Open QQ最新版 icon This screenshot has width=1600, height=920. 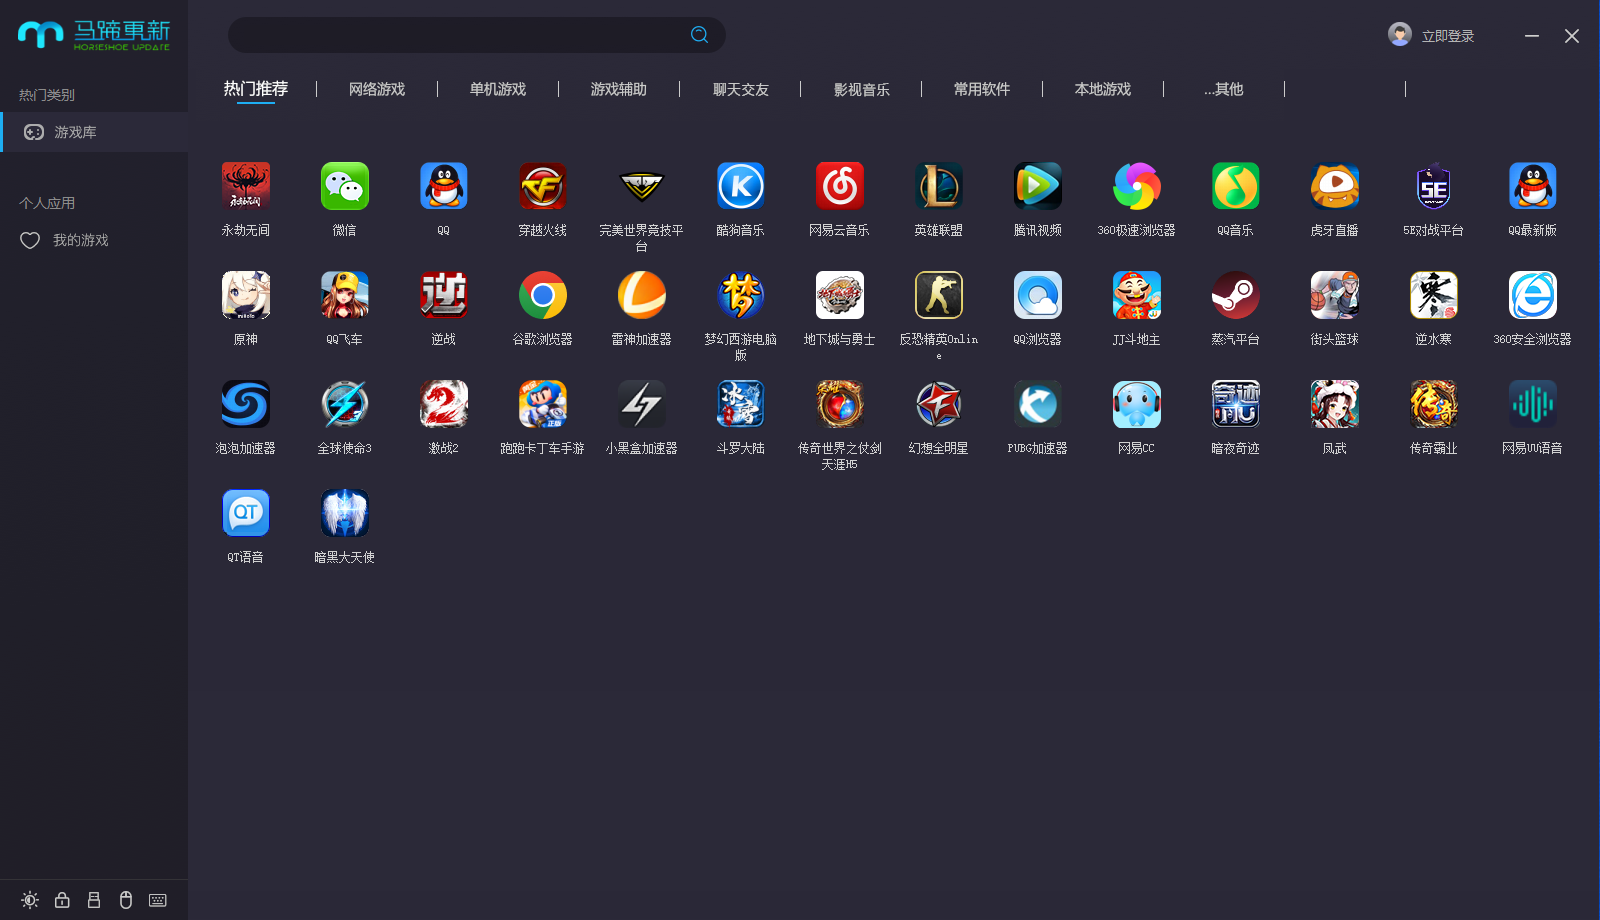(1532, 186)
